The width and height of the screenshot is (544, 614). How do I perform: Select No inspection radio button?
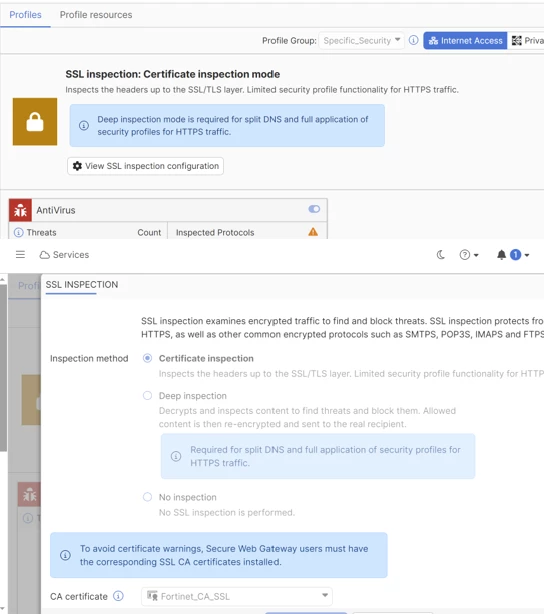[x=147, y=497]
